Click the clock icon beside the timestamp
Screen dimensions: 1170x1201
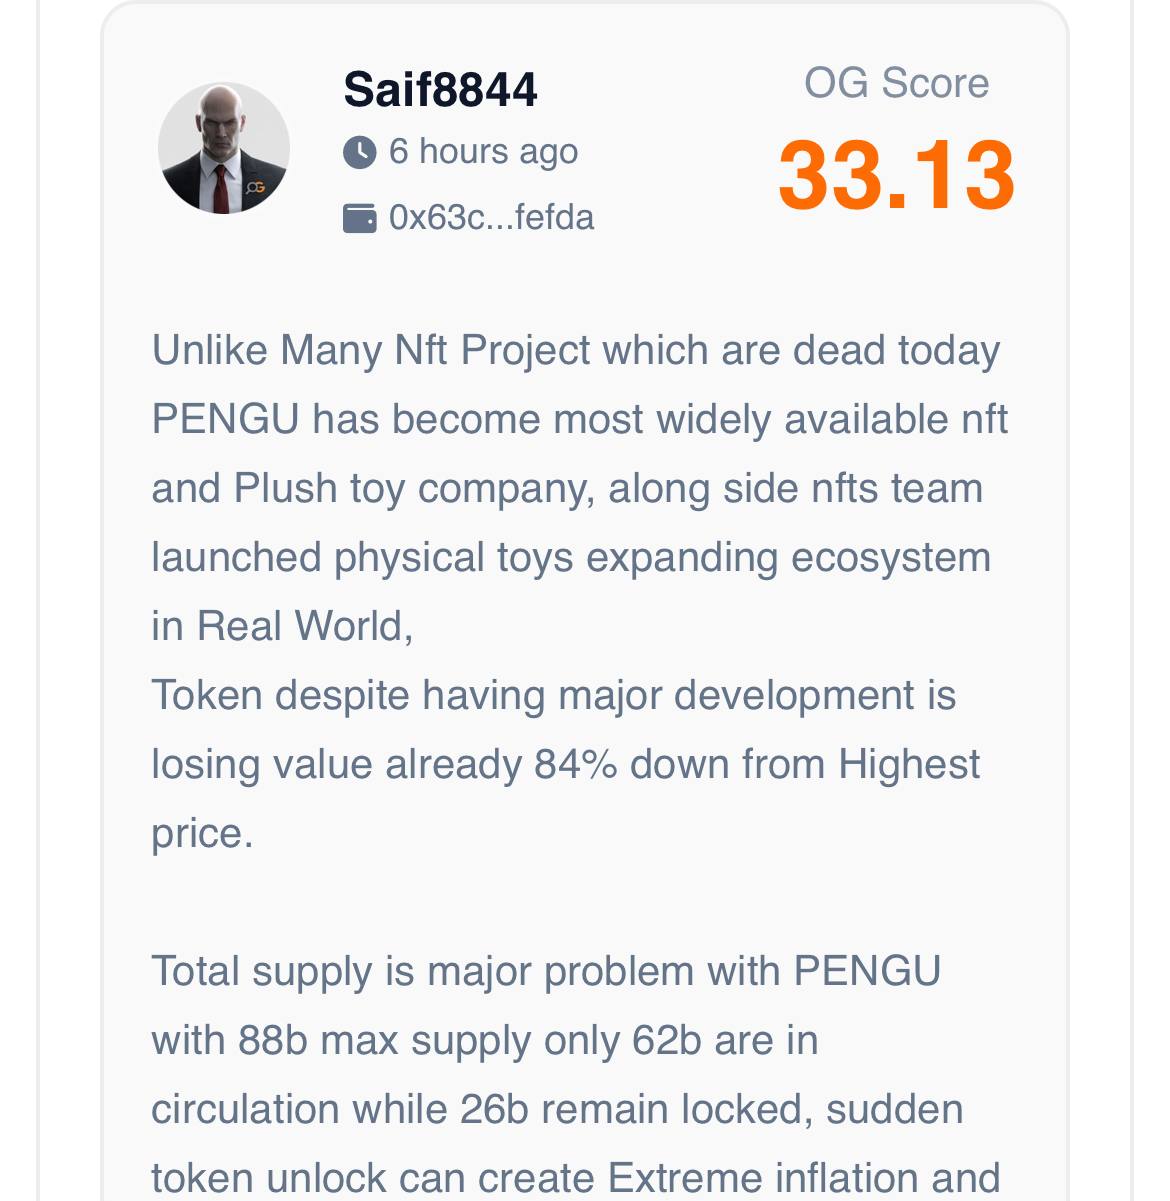pos(360,153)
